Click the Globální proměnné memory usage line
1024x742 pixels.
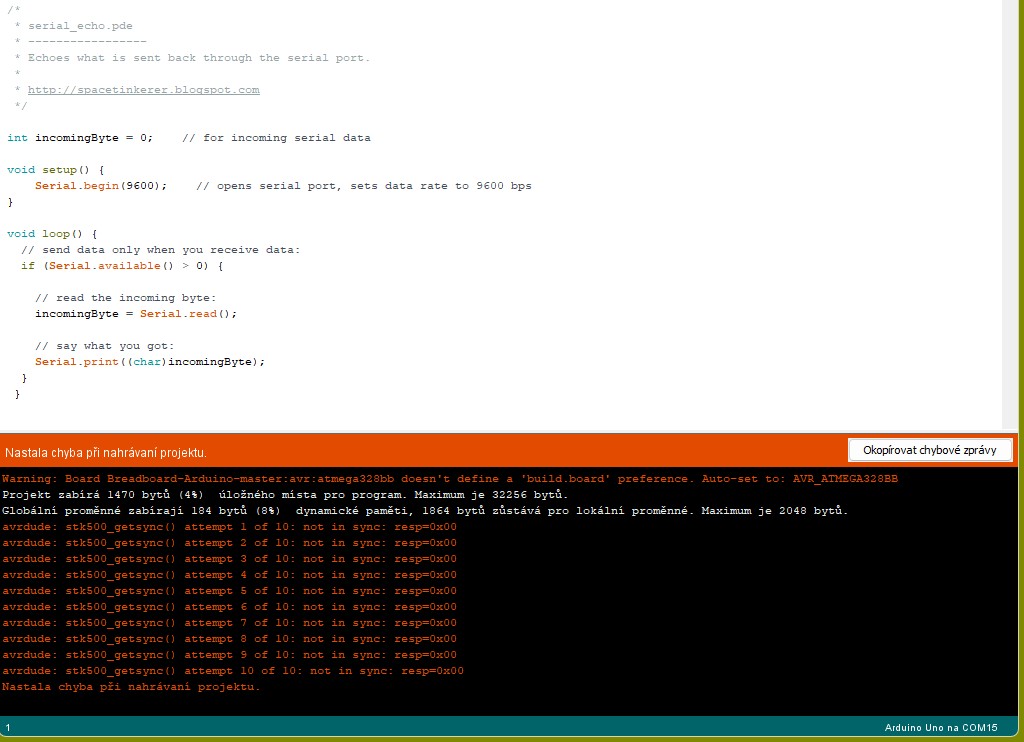pos(425,511)
